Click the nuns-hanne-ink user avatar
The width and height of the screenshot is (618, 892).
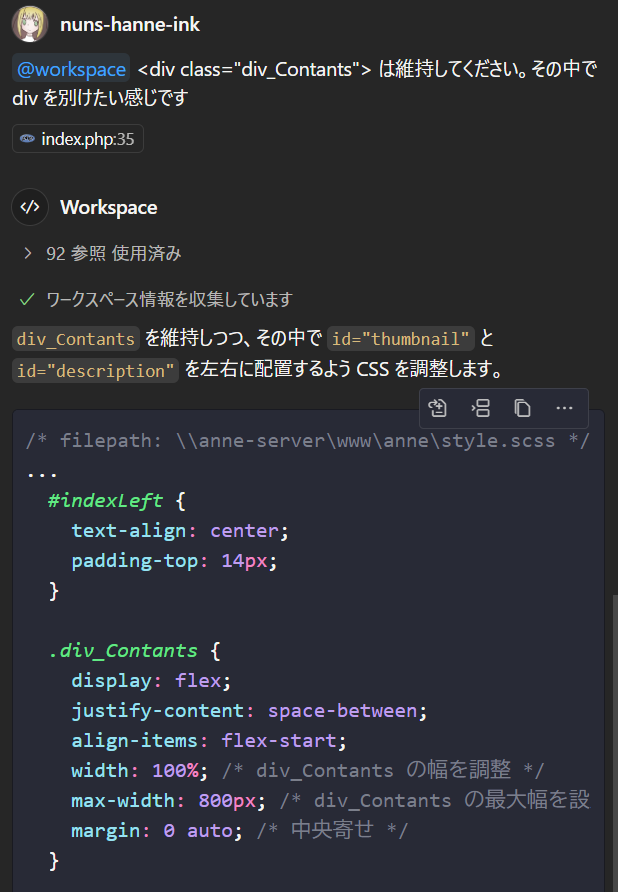(x=30, y=24)
